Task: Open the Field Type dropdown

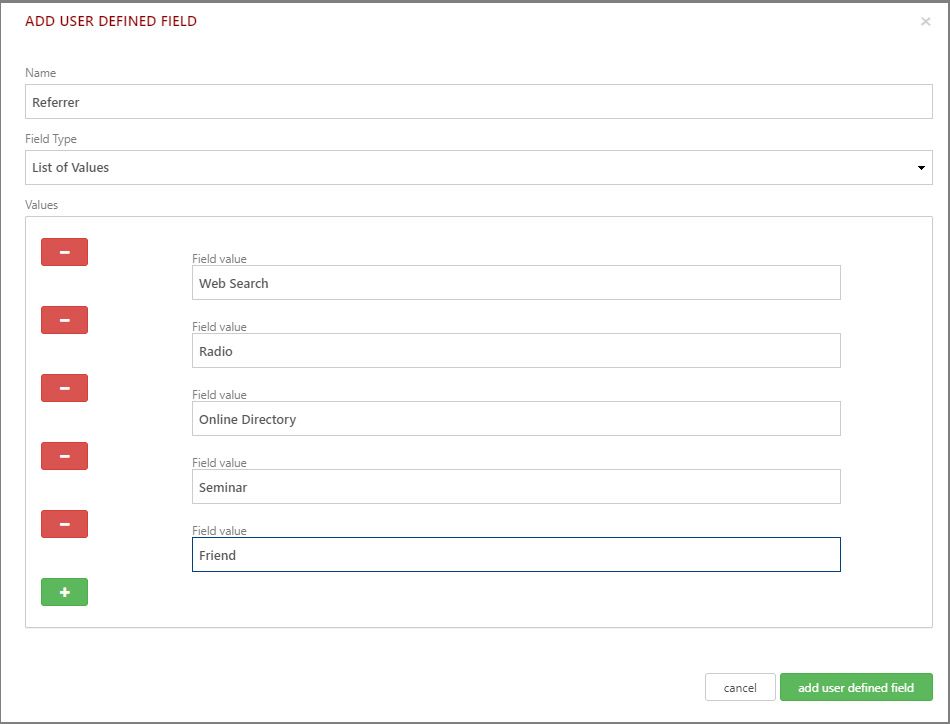Action: [x=479, y=168]
